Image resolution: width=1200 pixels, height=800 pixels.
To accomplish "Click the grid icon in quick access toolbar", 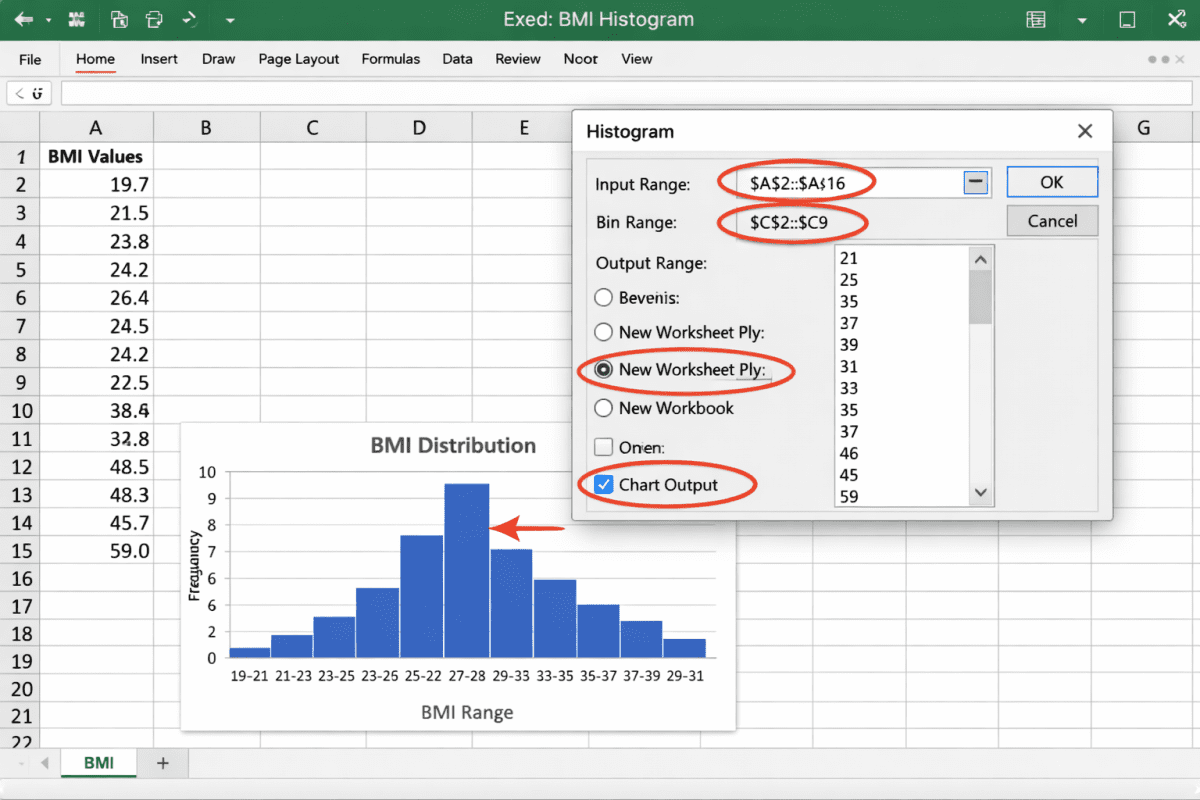I will point(76,20).
